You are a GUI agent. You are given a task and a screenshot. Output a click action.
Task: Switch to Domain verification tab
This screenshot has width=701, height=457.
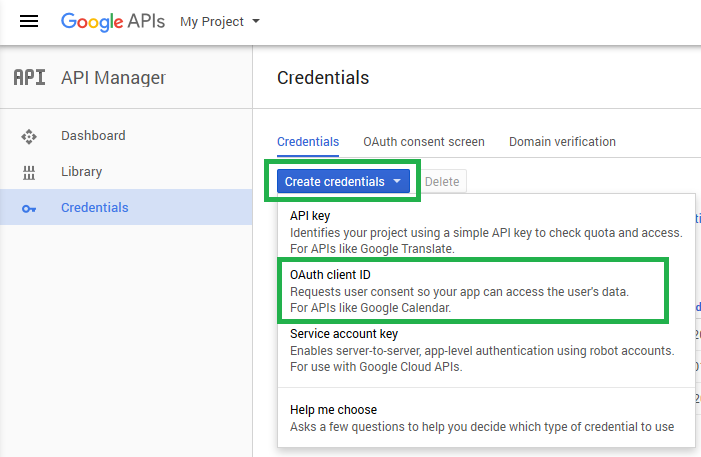pos(562,142)
